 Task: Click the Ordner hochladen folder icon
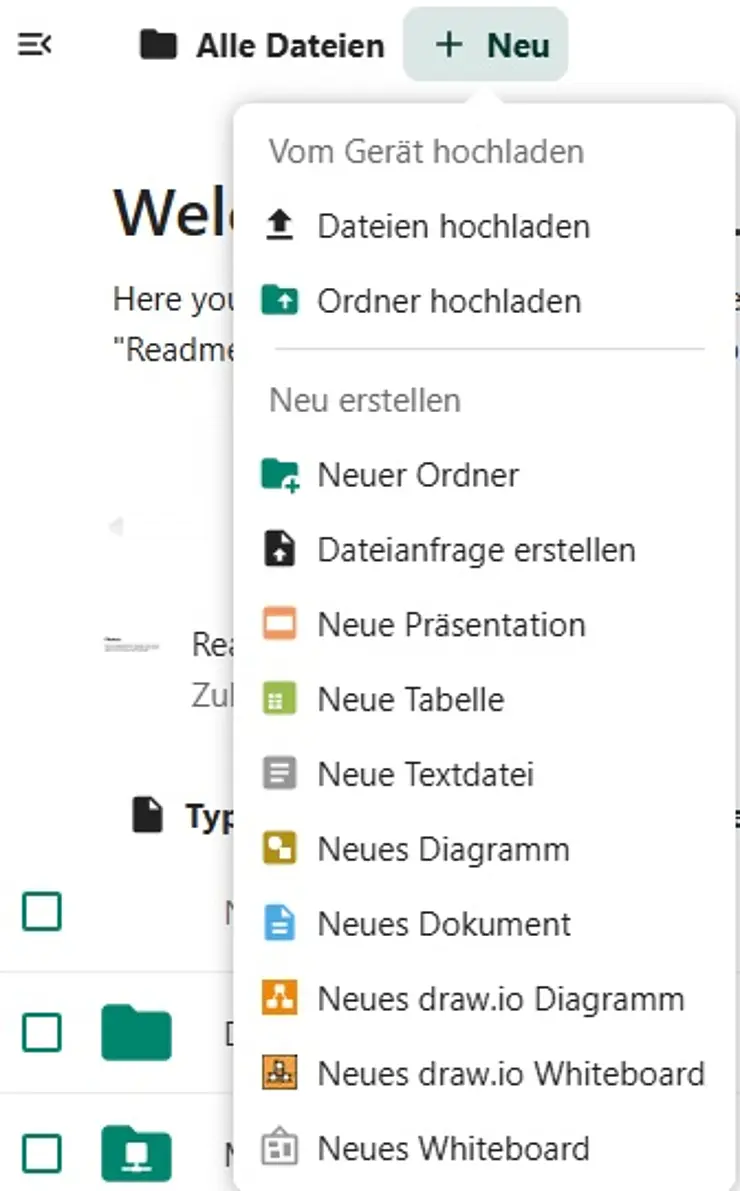(x=280, y=301)
